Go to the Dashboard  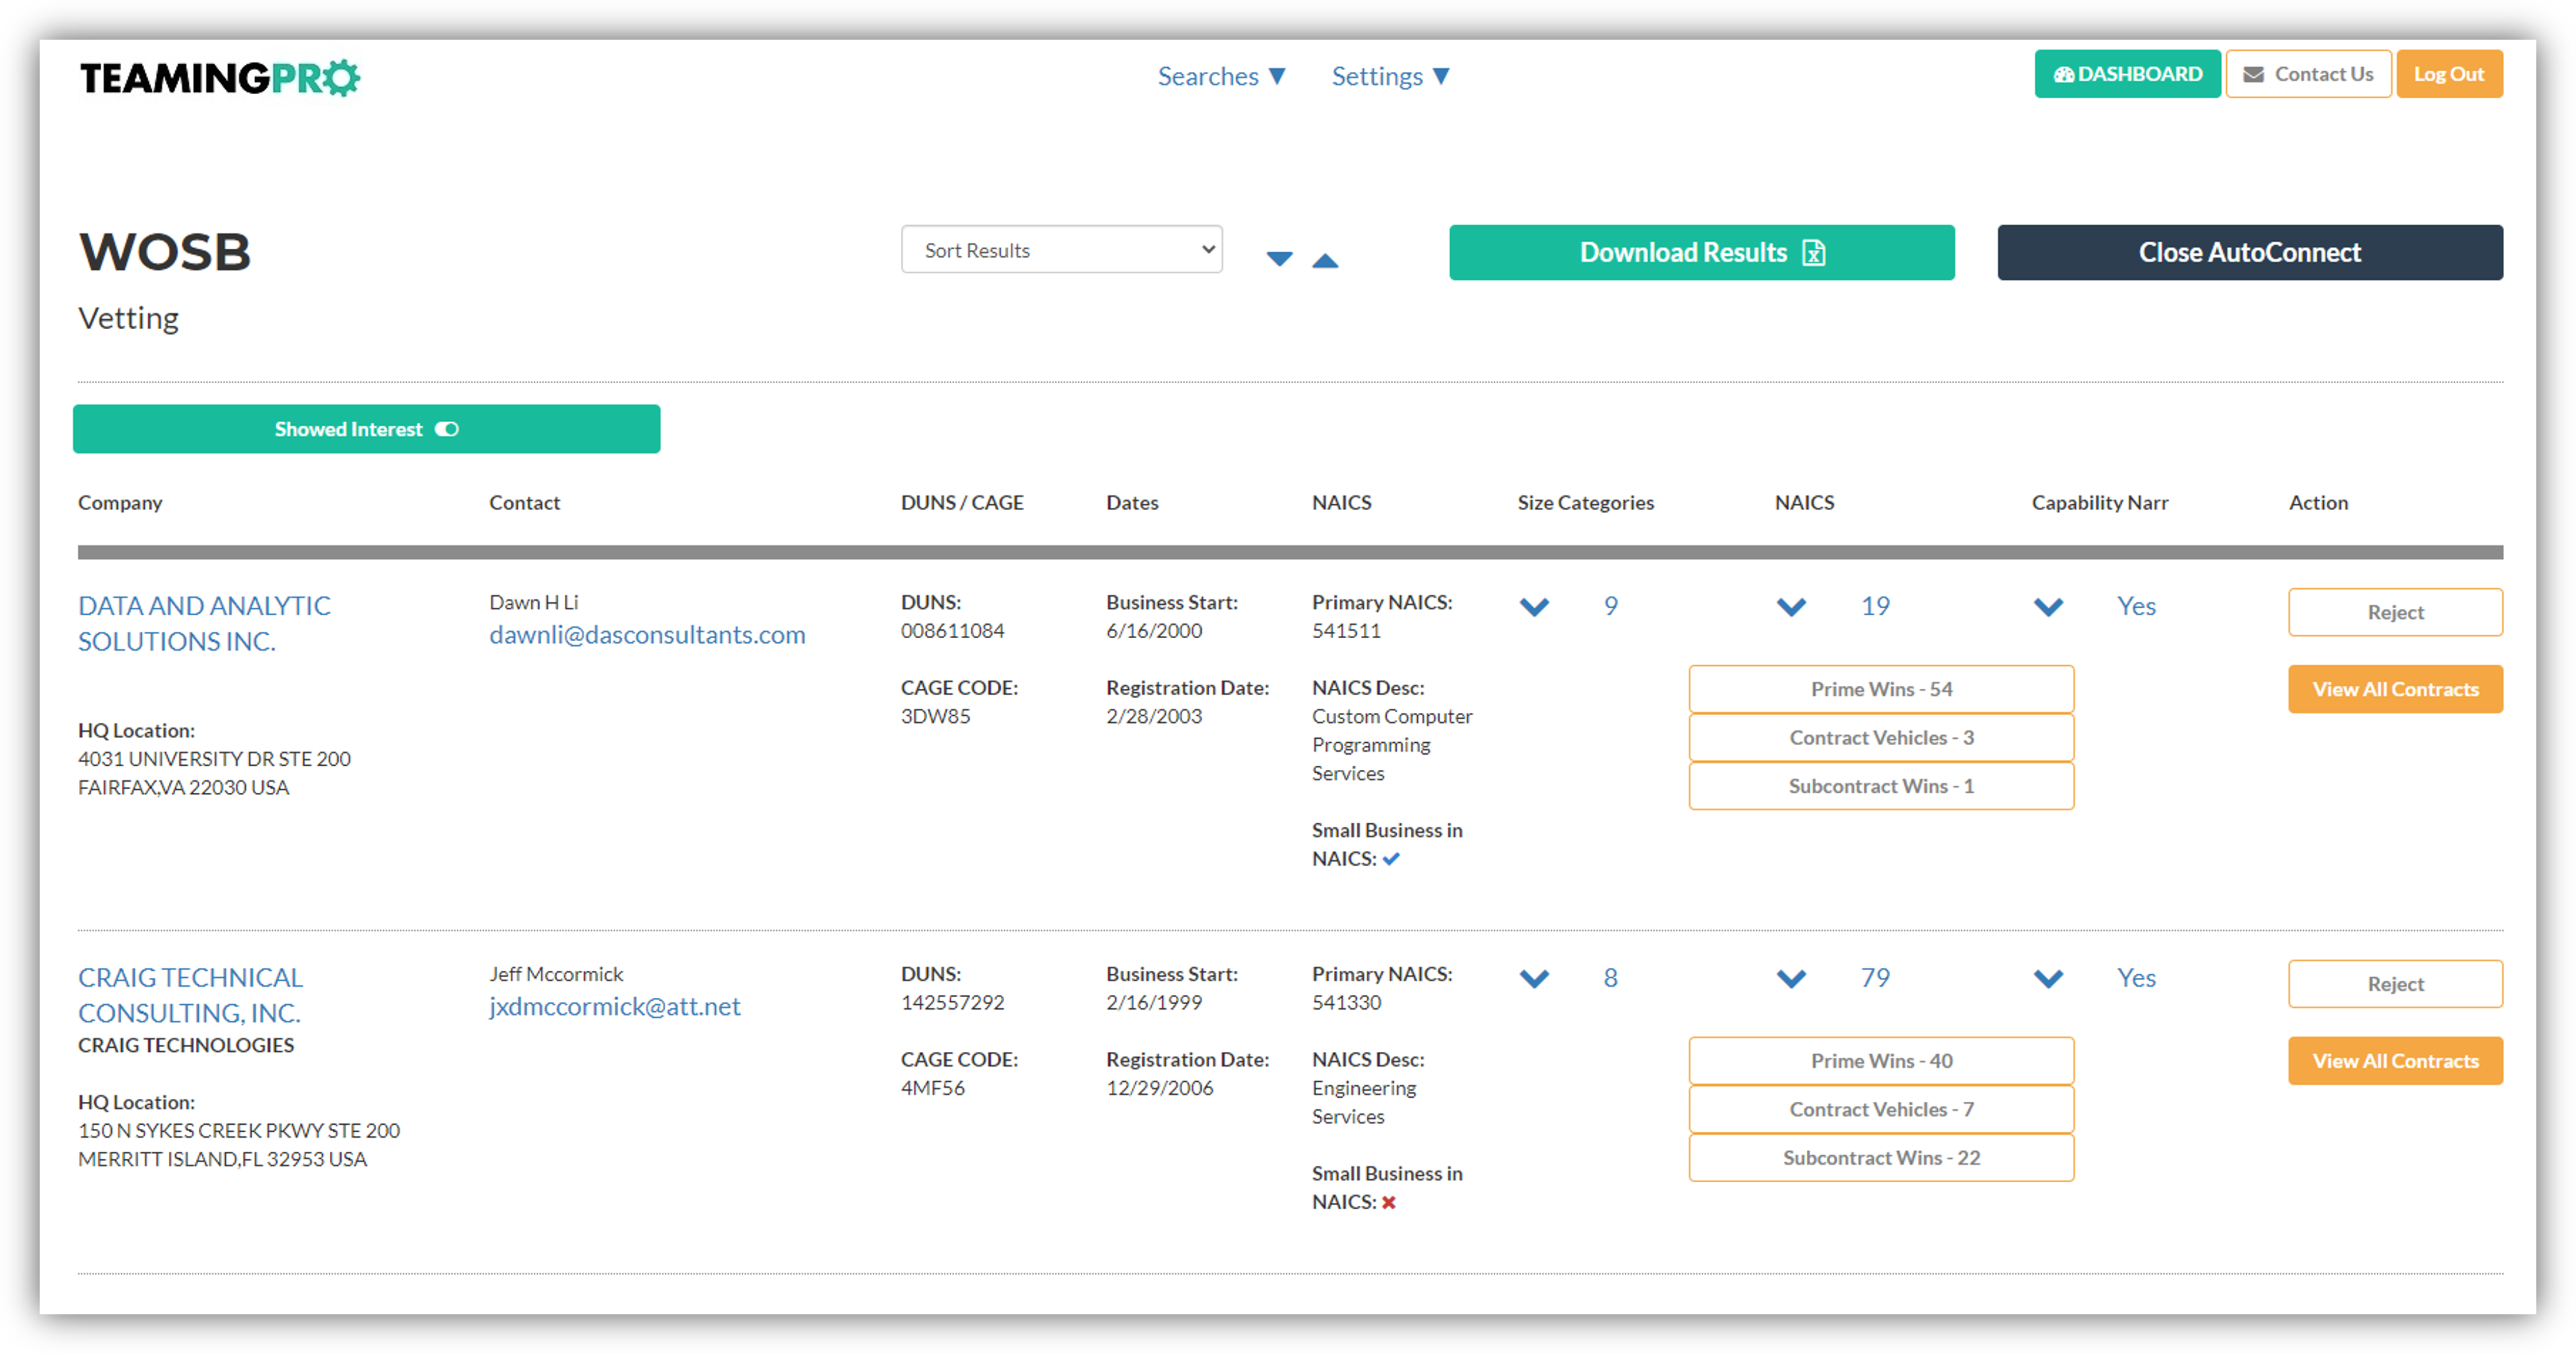[2127, 74]
